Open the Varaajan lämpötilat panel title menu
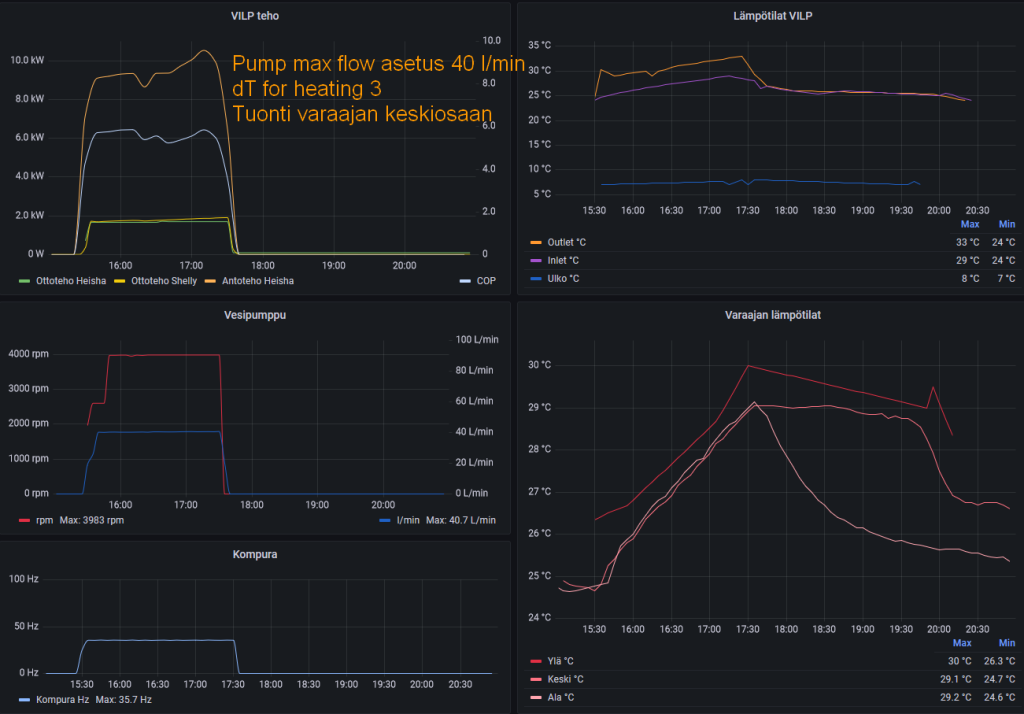1024x714 pixels. [773, 315]
